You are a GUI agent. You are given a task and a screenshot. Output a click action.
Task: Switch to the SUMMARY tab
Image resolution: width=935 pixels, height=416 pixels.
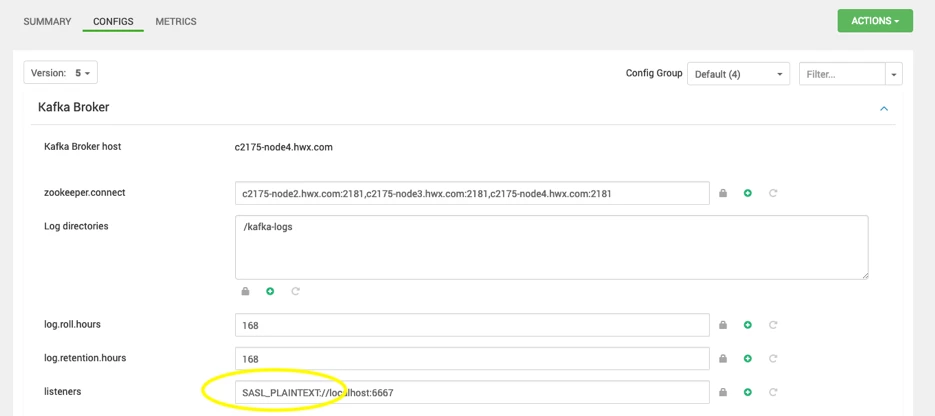click(47, 21)
